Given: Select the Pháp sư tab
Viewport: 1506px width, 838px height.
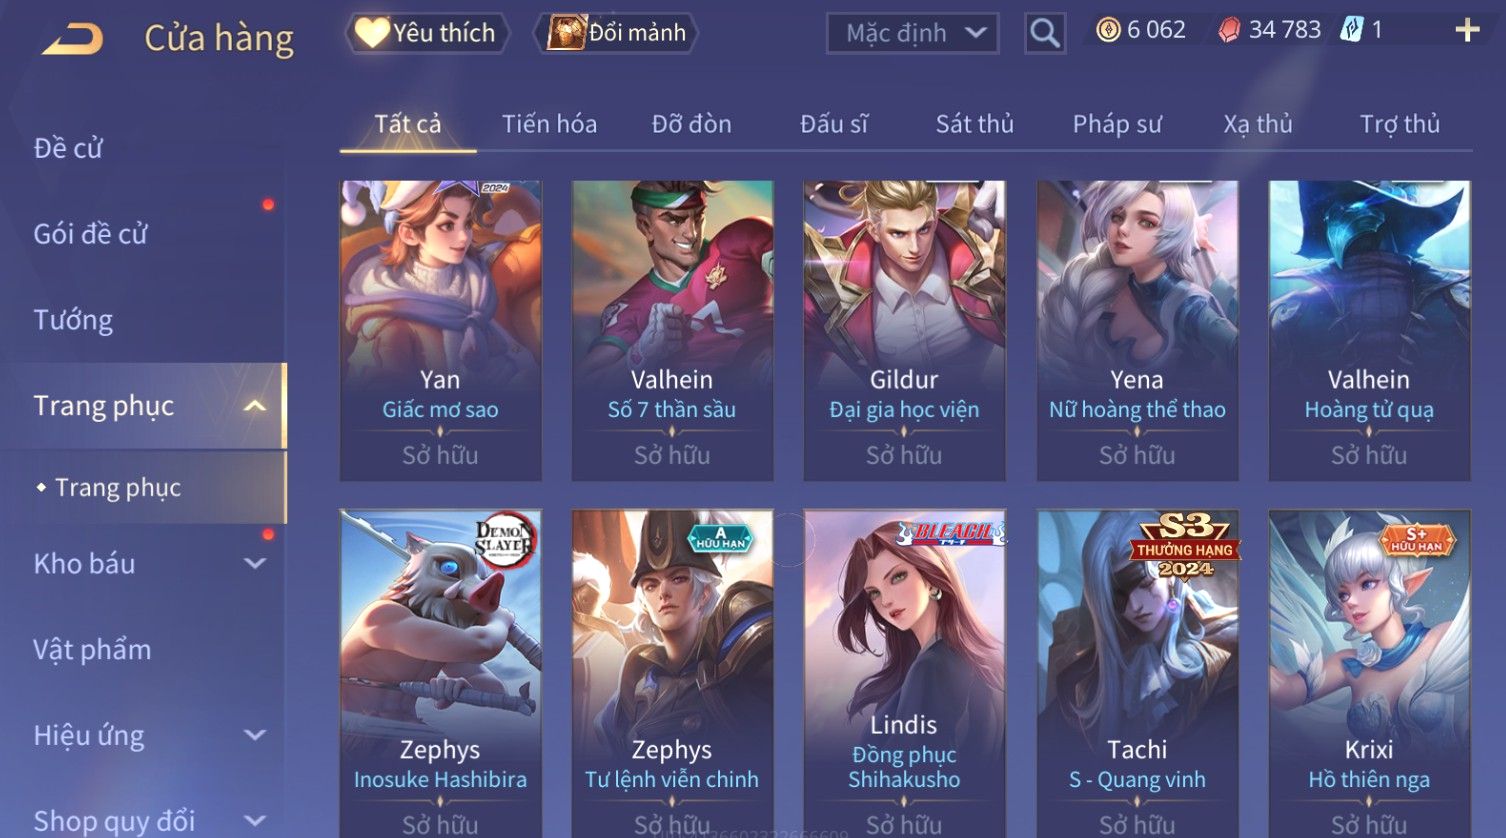Looking at the screenshot, I should click(1117, 124).
